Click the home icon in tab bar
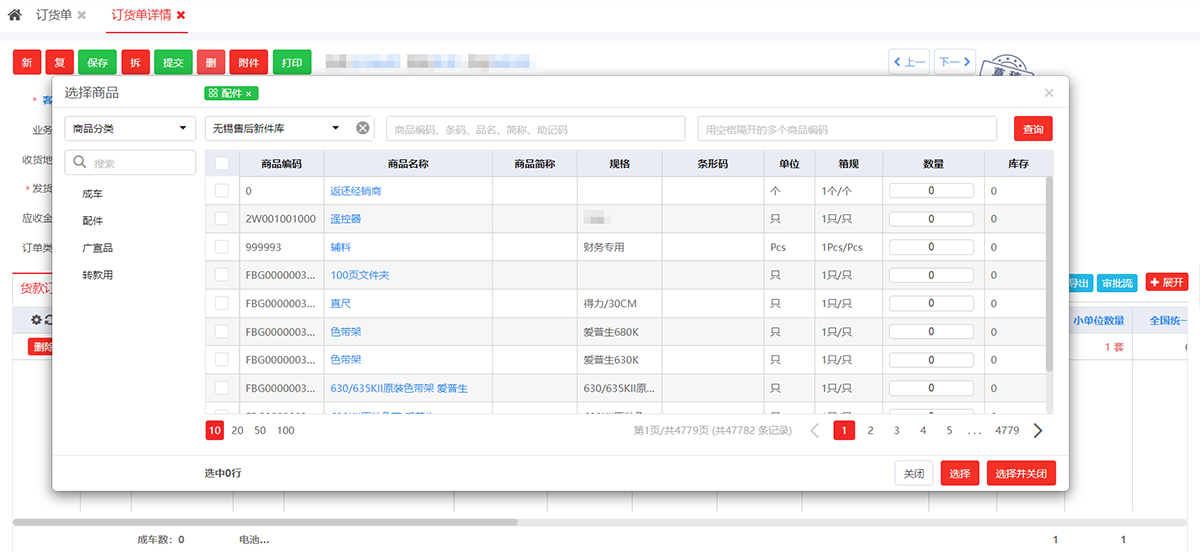The width and height of the screenshot is (1200, 552). pos(14,15)
